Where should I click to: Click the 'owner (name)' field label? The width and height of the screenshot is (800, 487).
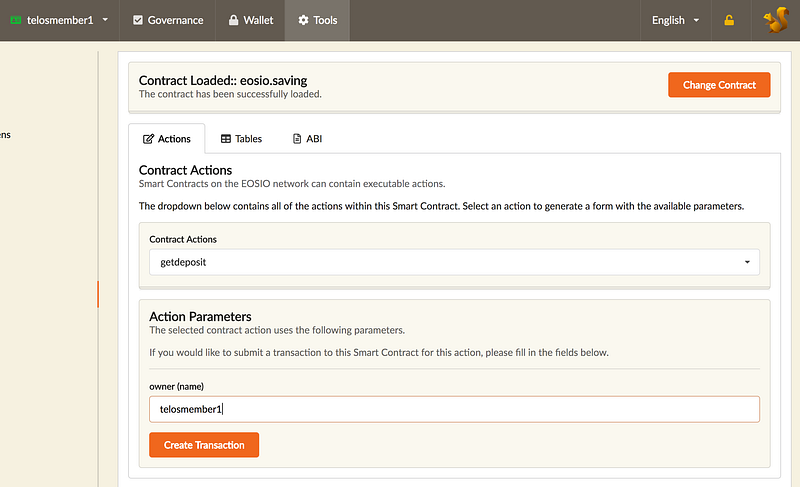[x=177, y=387]
